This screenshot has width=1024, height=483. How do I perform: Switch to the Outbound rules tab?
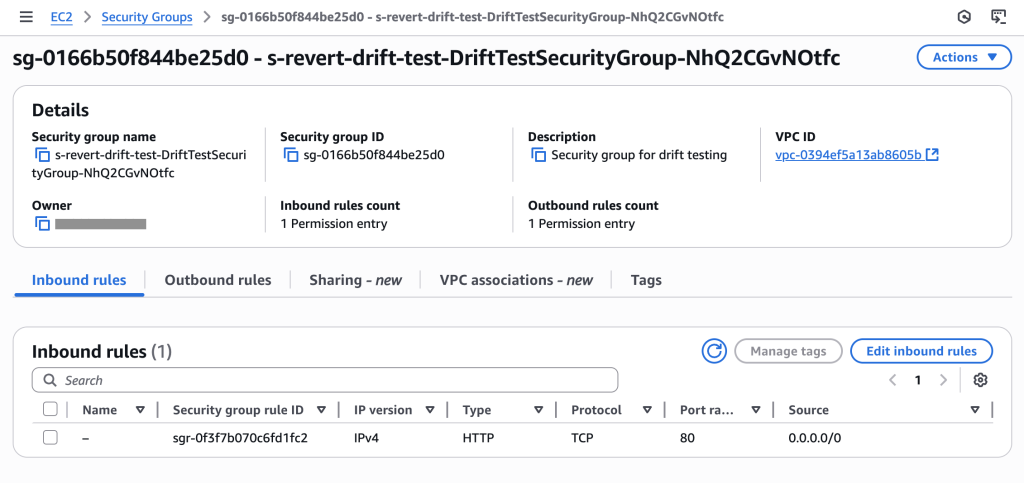pos(218,280)
